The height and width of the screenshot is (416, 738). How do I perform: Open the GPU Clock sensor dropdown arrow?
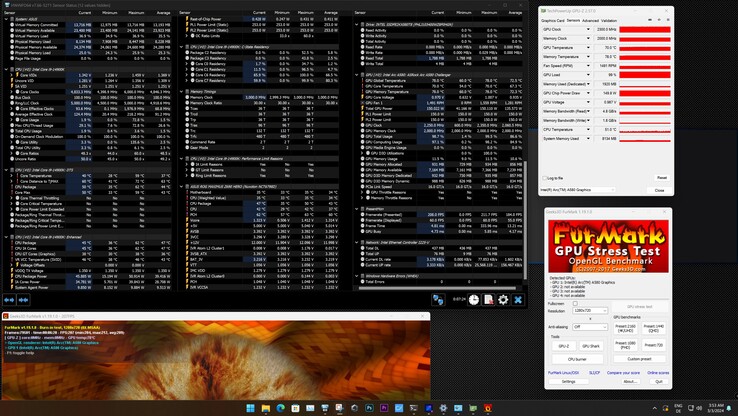pos(588,30)
